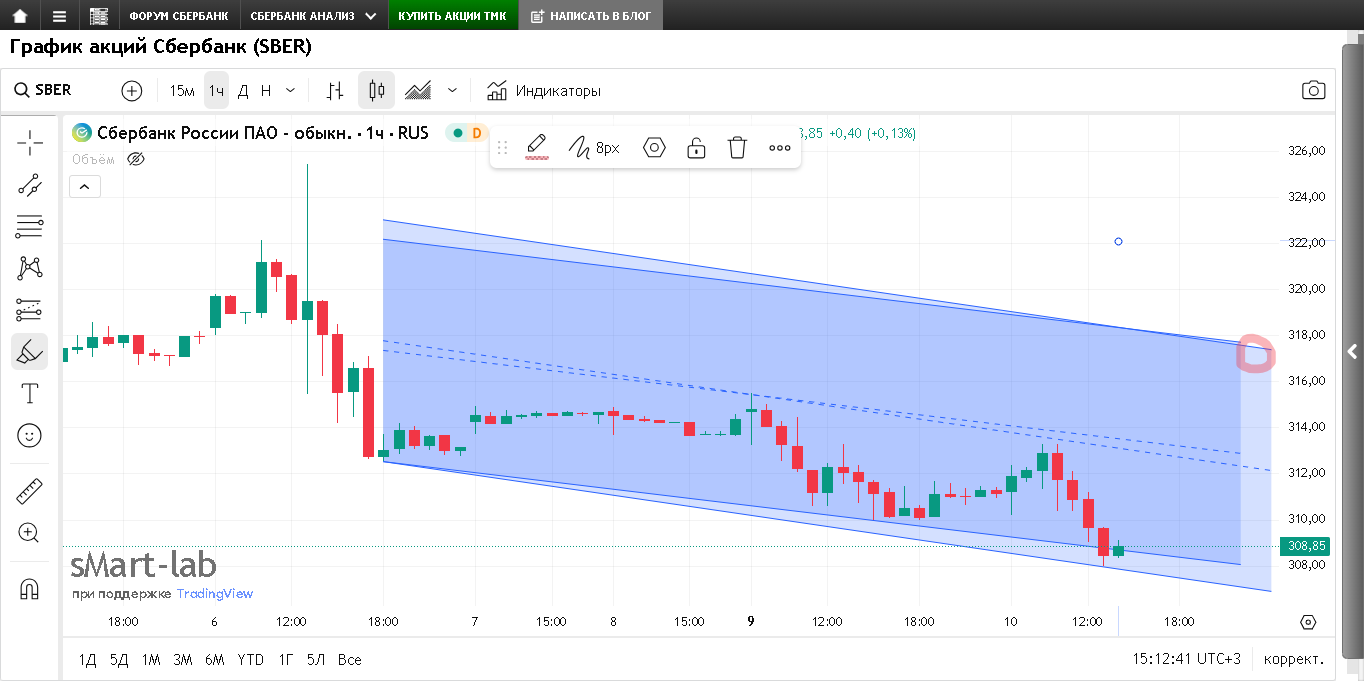
Task: Switch chart style to candles
Action: pyautogui.click(x=376, y=91)
